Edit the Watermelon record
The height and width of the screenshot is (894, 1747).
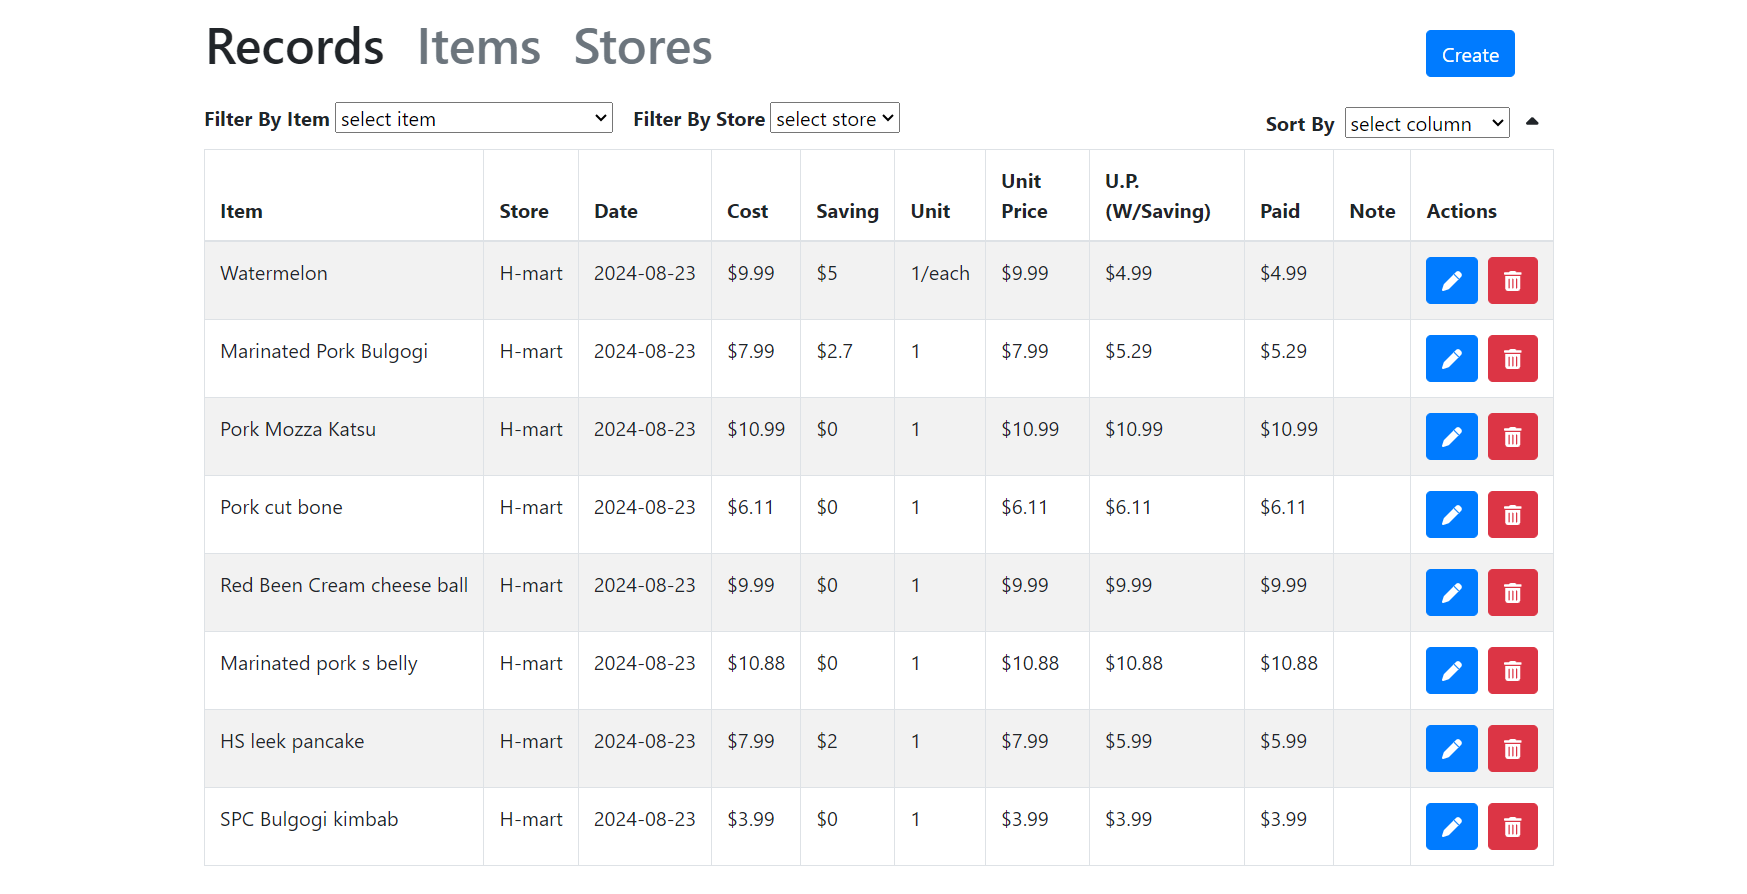[1451, 281]
